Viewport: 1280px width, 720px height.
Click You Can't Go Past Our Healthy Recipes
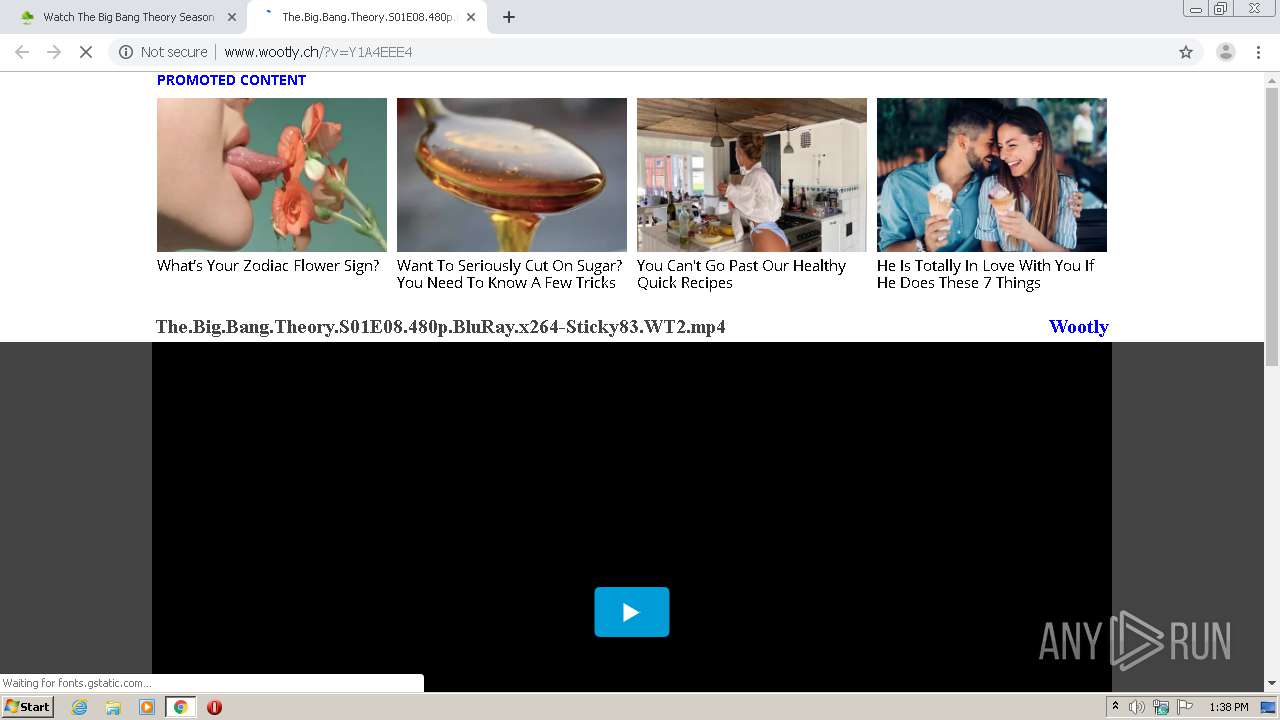pyautogui.click(x=741, y=274)
